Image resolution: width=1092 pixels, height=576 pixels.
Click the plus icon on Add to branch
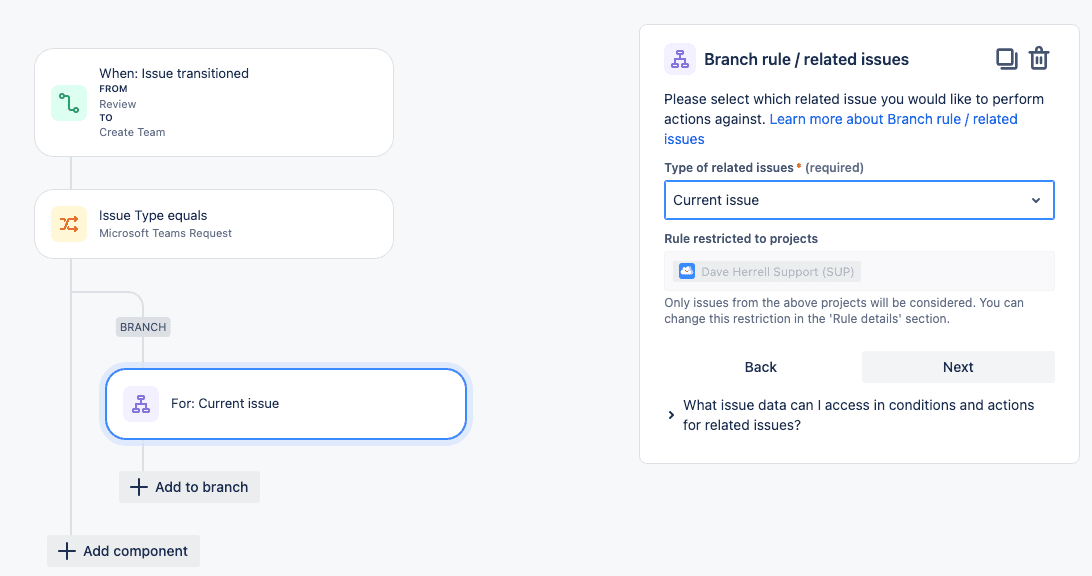pos(138,487)
